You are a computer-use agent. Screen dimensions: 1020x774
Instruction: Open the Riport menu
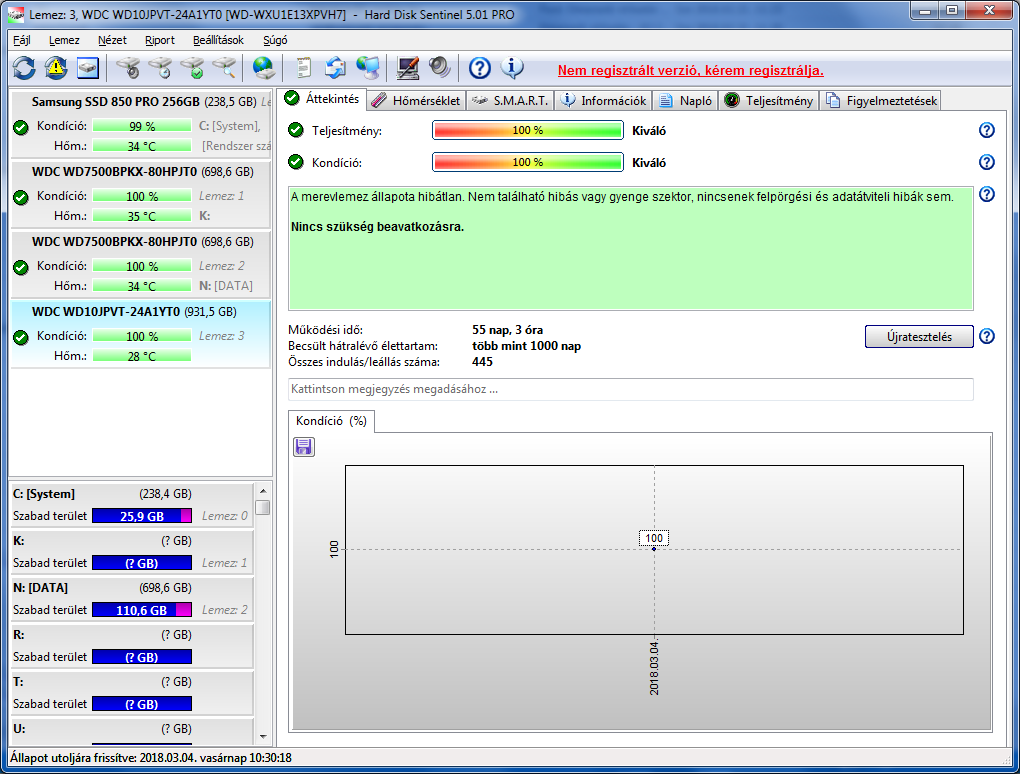pyautogui.click(x=160, y=40)
